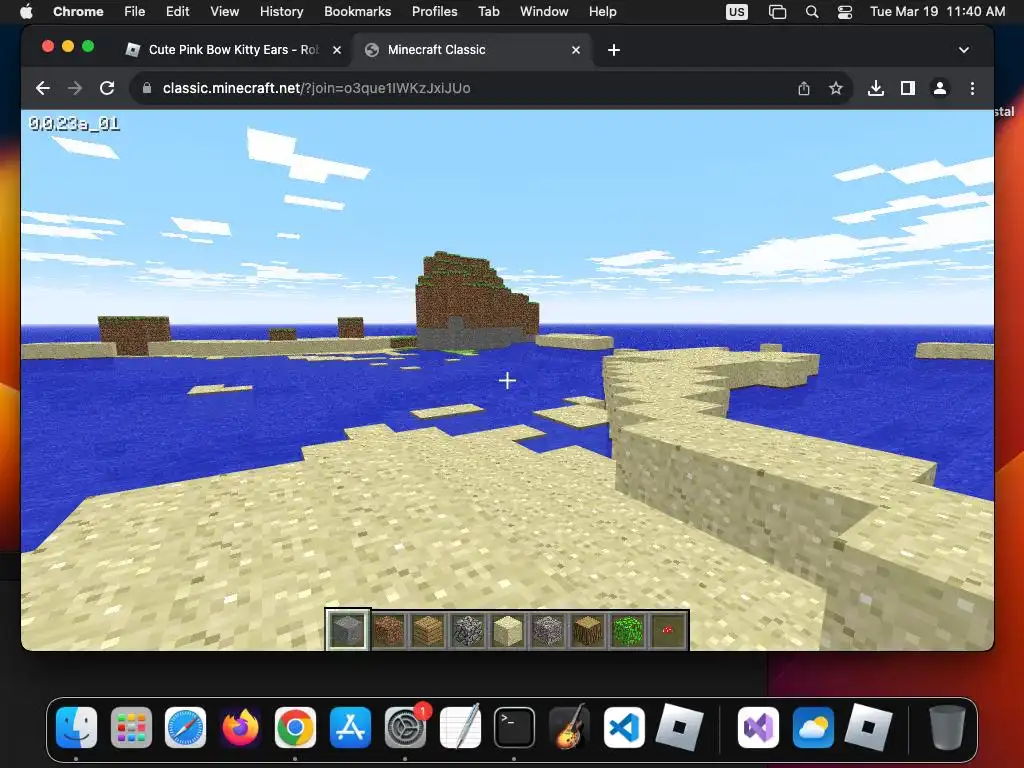Open the History menu
The image size is (1024, 768).
tap(281, 12)
